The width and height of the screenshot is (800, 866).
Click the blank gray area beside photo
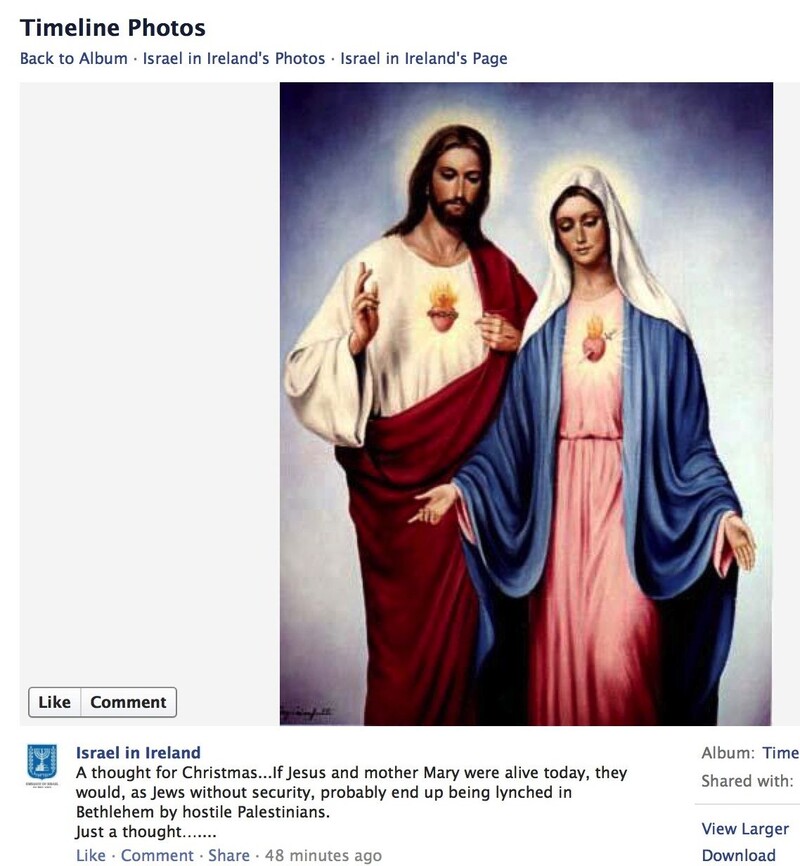(150, 381)
